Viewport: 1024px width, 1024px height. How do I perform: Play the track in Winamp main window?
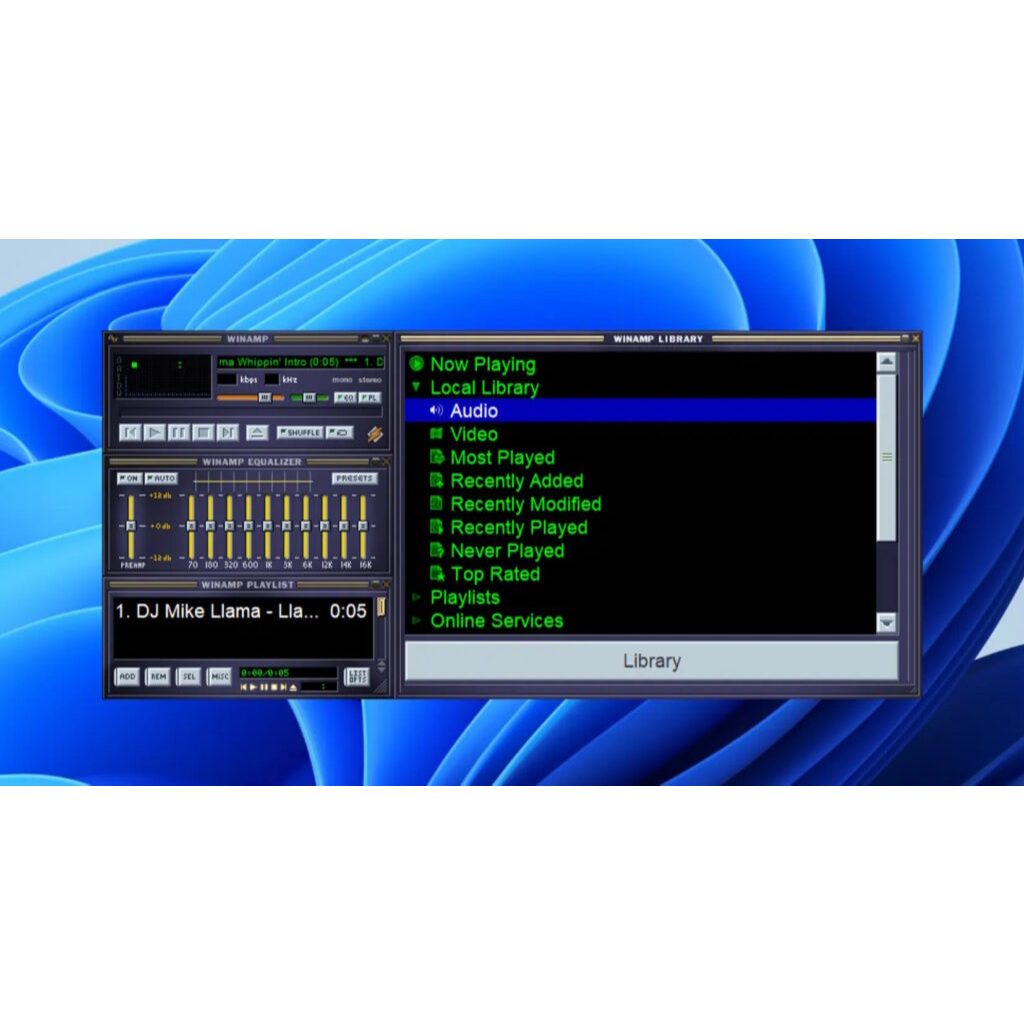[x=155, y=432]
